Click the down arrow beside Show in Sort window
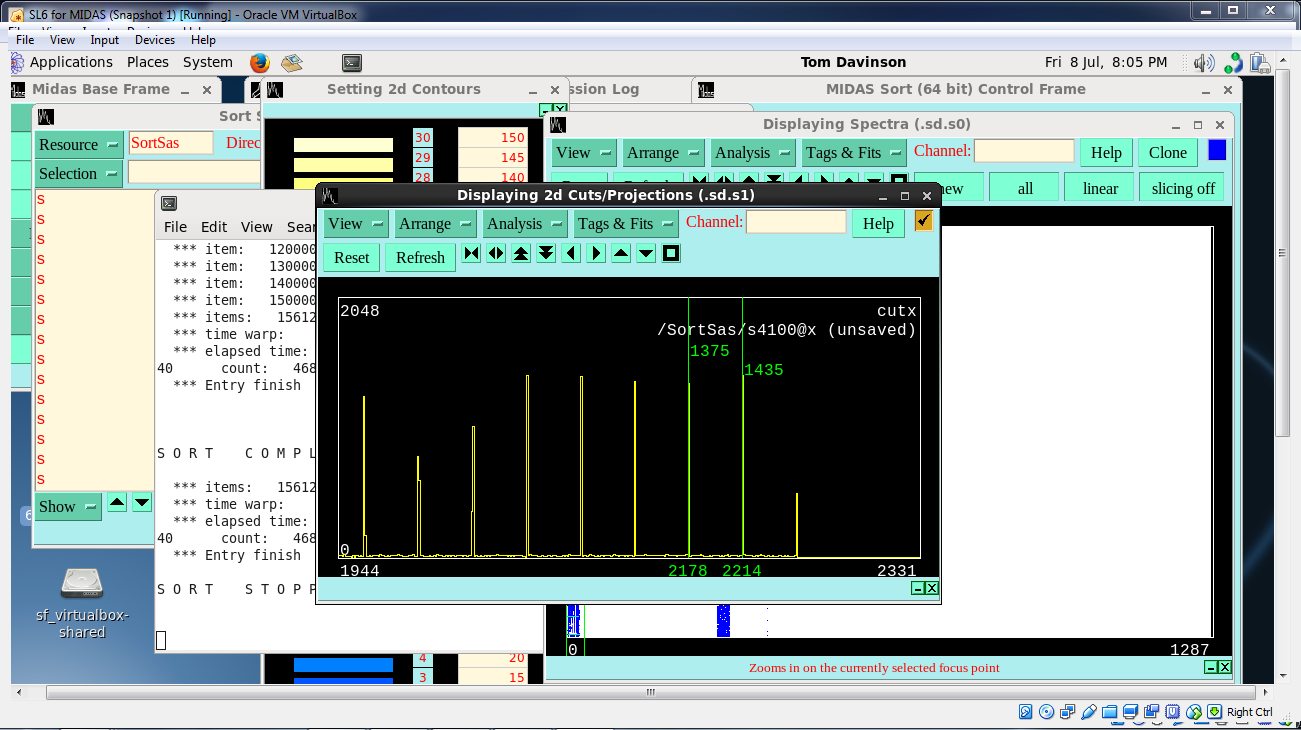Image resolution: width=1301 pixels, height=730 pixels. click(142, 502)
